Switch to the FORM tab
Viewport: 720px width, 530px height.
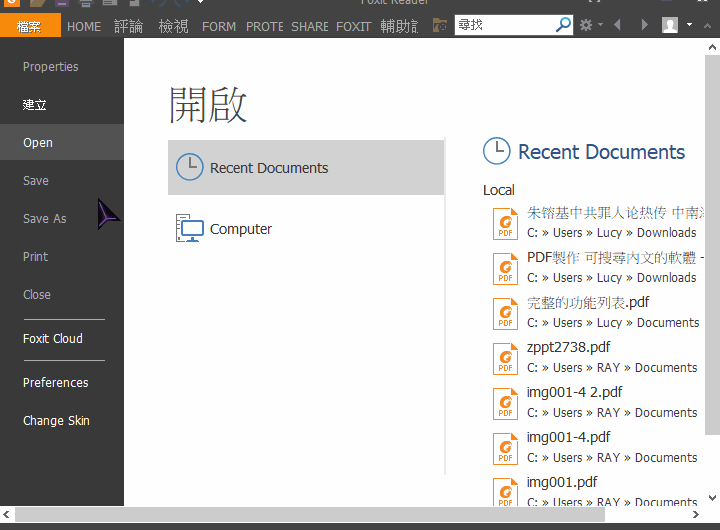219,27
